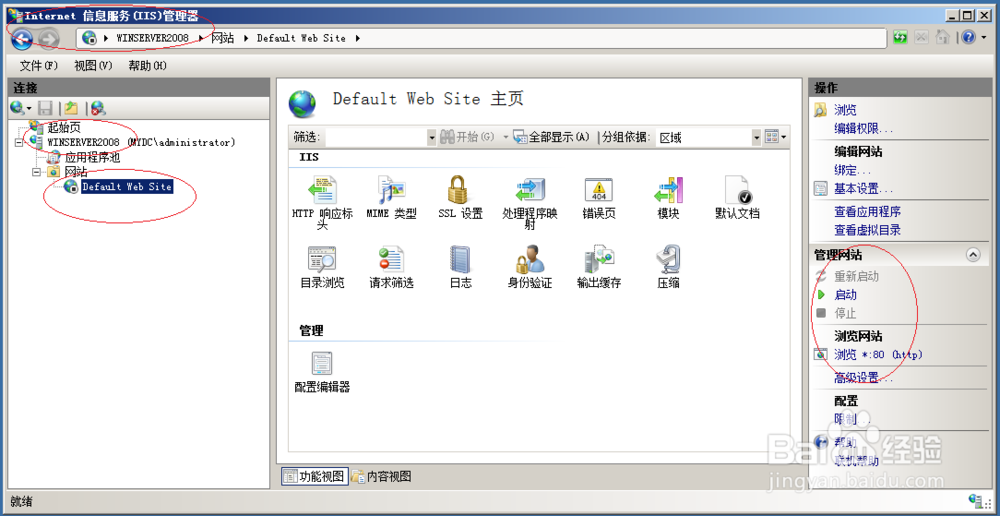Click the 查看虚拟目录 link
The width and height of the screenshot is (1000, 516).
[x=867, y=230]
